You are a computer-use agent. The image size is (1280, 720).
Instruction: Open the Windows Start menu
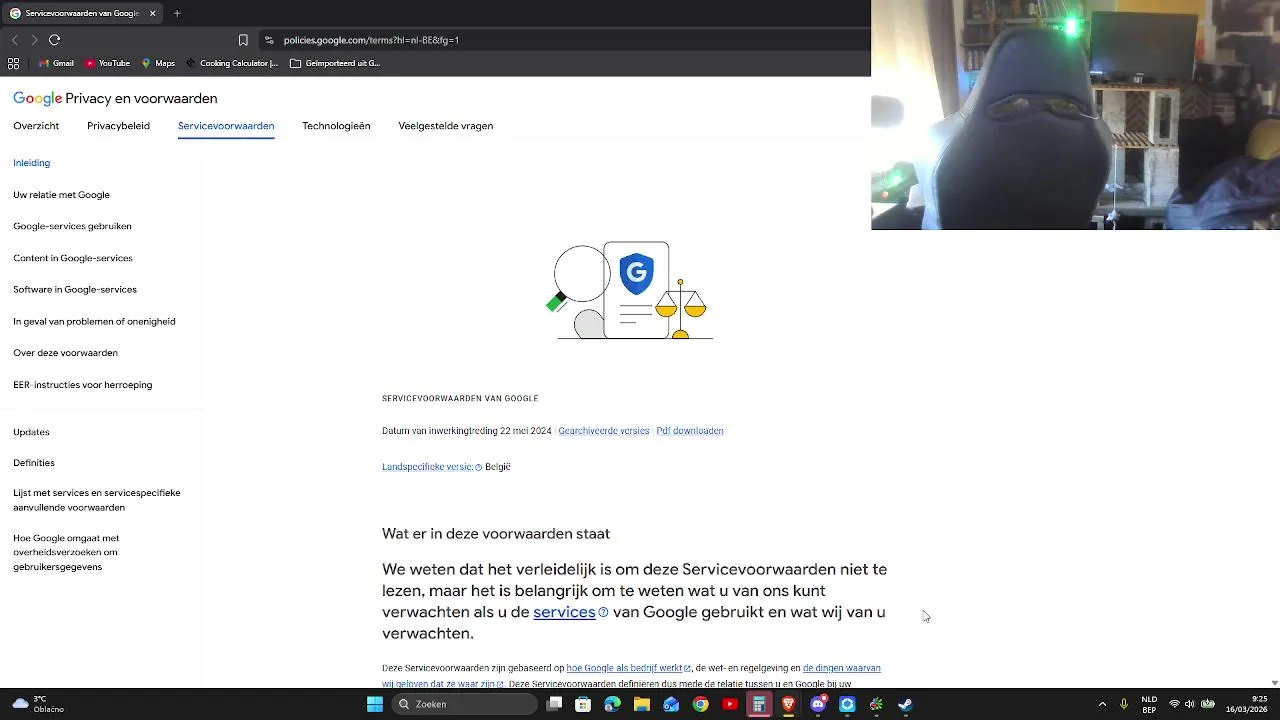point(375,704)
